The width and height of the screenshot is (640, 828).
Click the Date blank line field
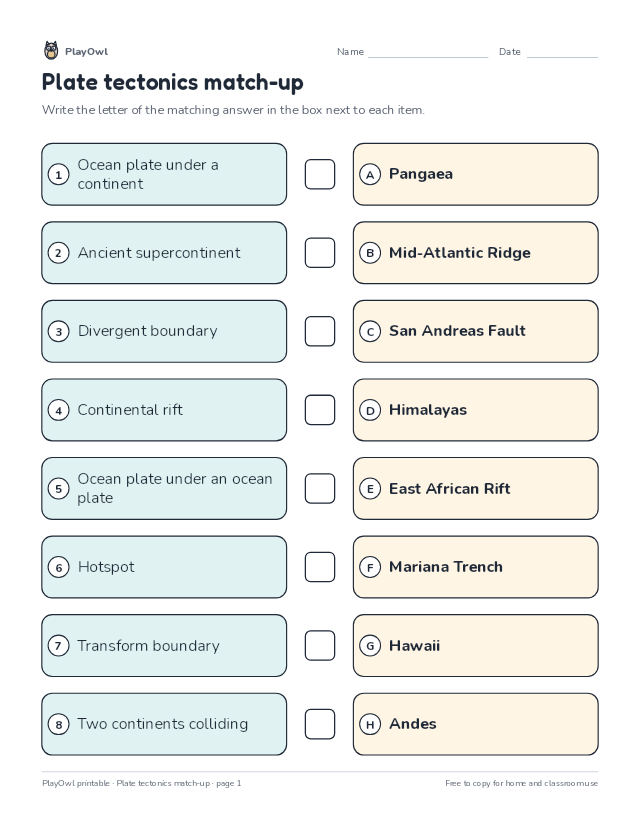(x=562, y=52)
